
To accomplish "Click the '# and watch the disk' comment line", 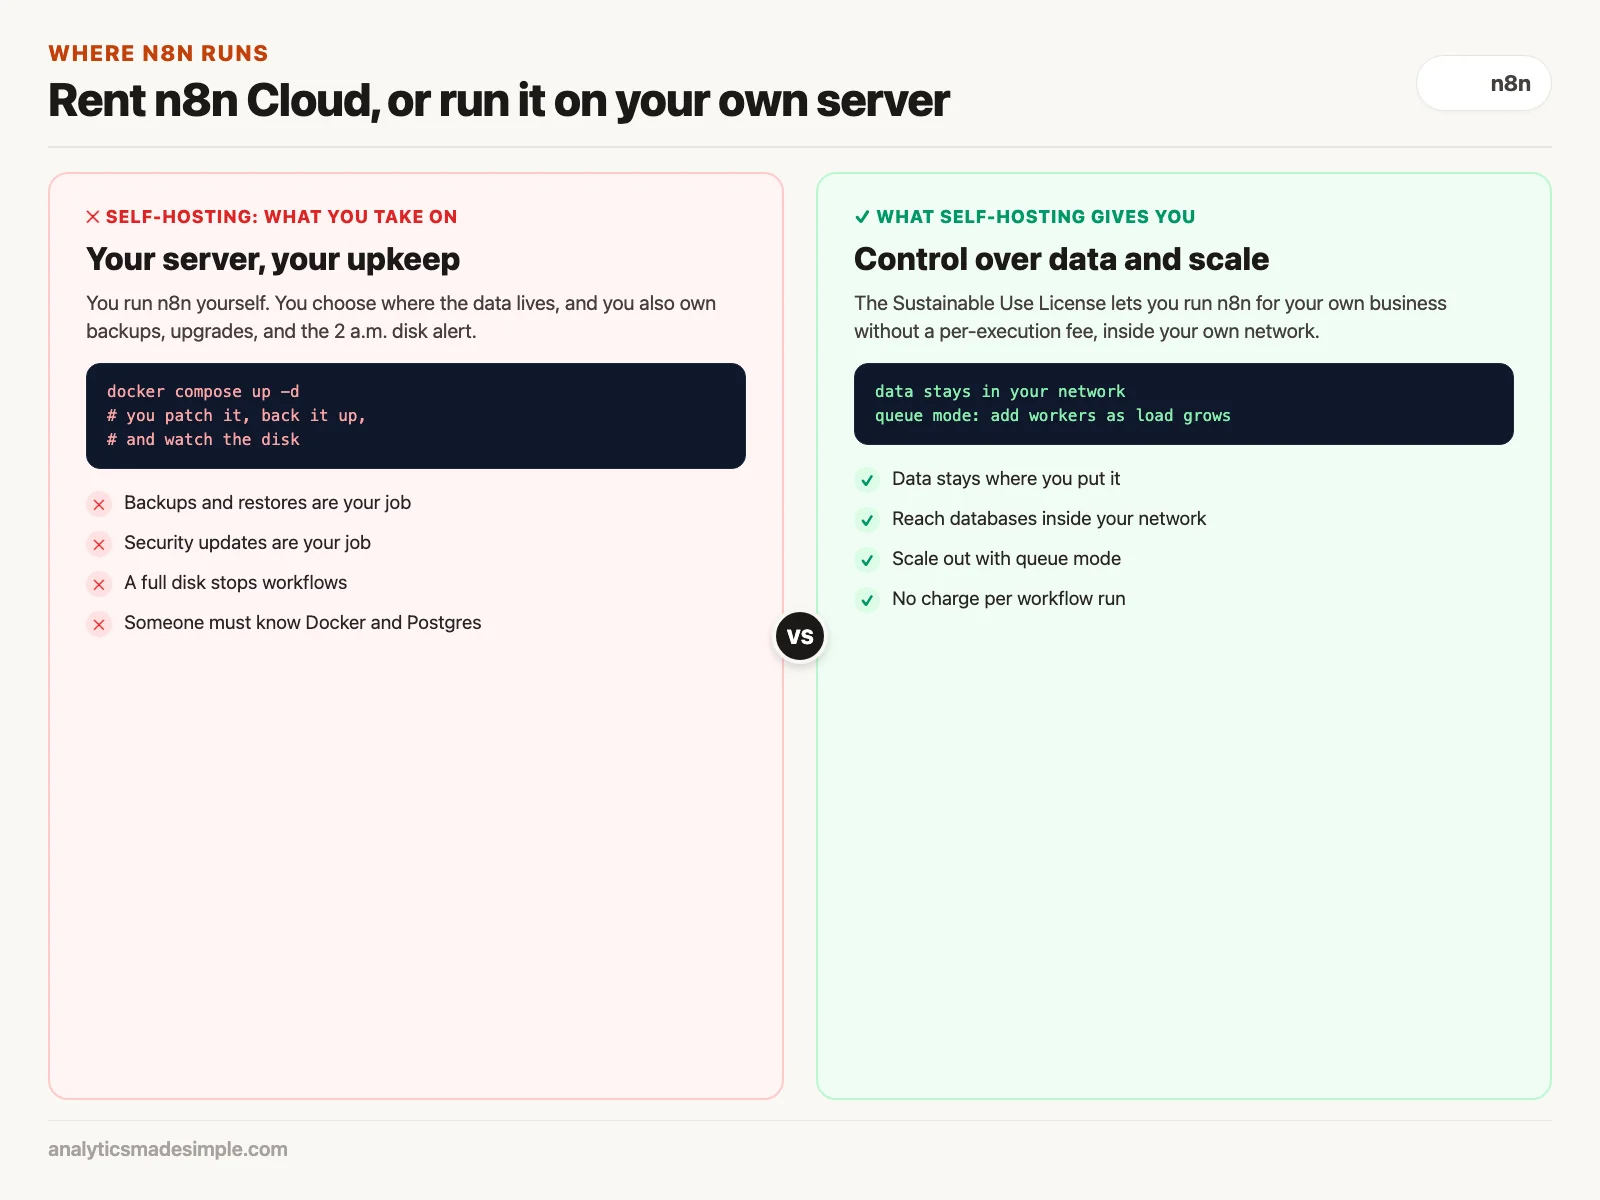I will coord(203,439).
